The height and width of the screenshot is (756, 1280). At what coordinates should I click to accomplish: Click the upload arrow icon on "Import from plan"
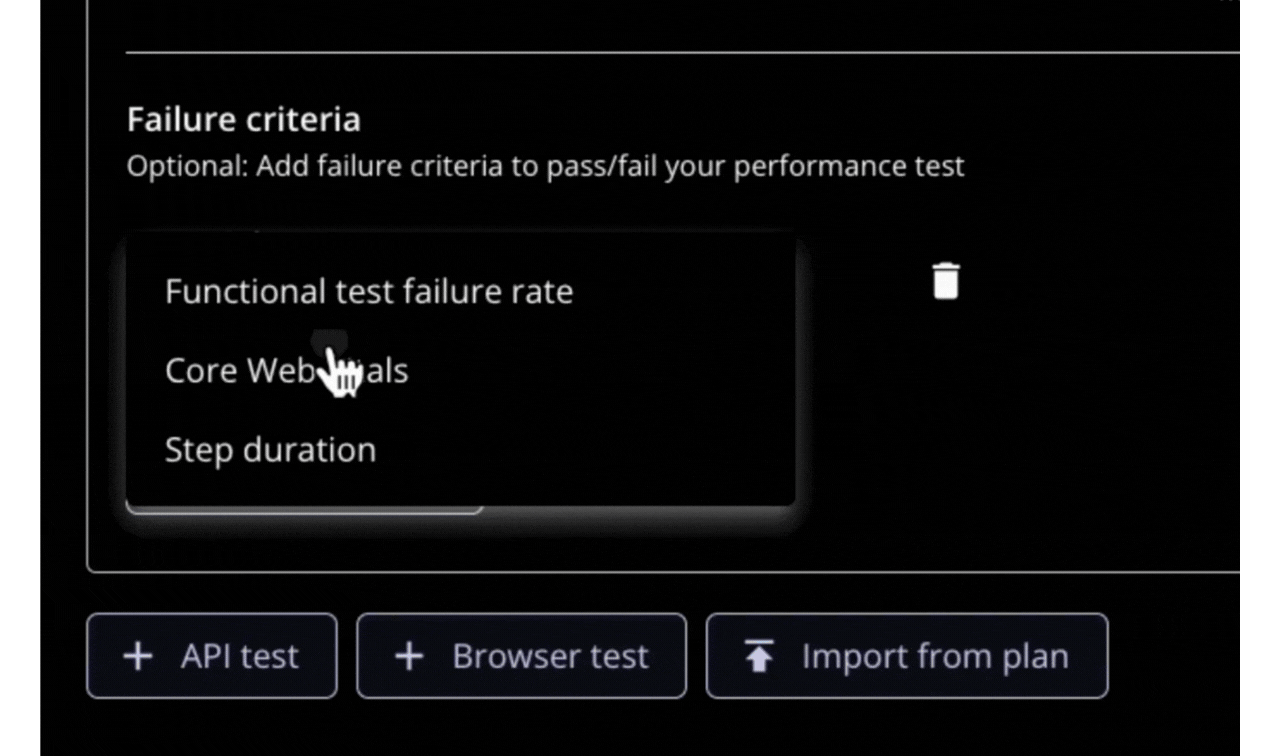[x=761, y=656]
